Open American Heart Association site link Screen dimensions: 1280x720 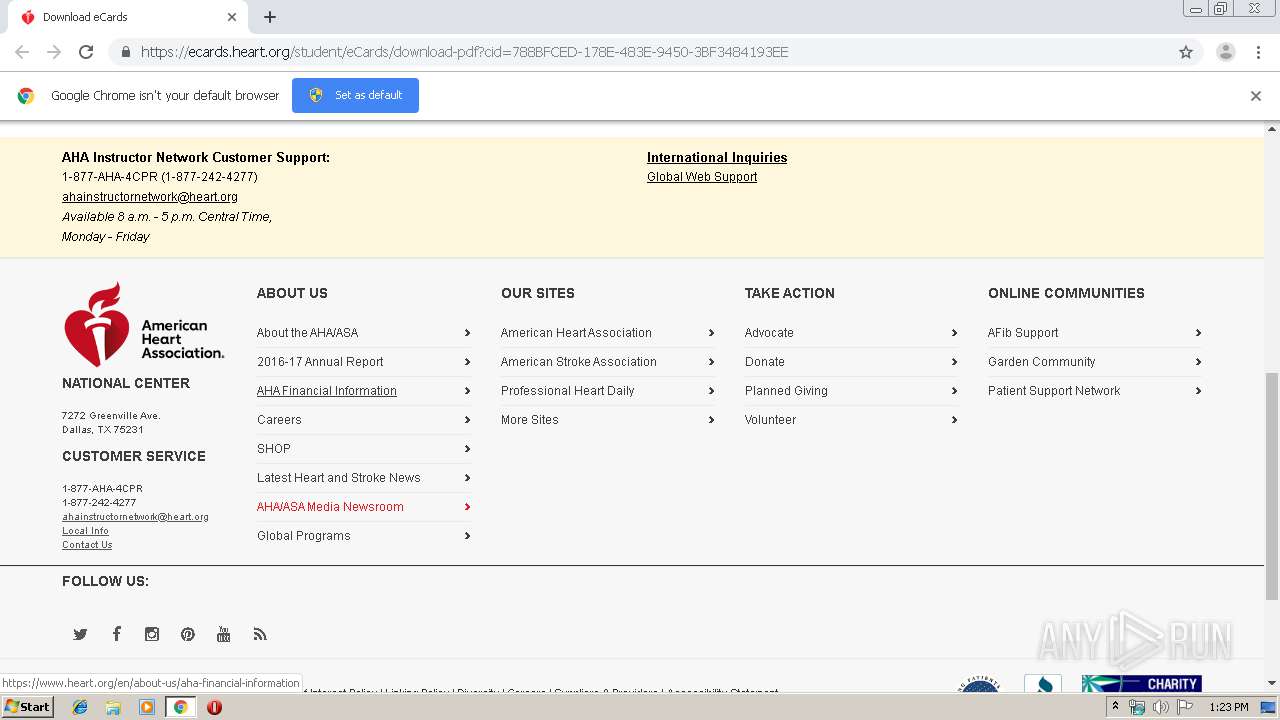pyautogui.click(x=576, y=333)
